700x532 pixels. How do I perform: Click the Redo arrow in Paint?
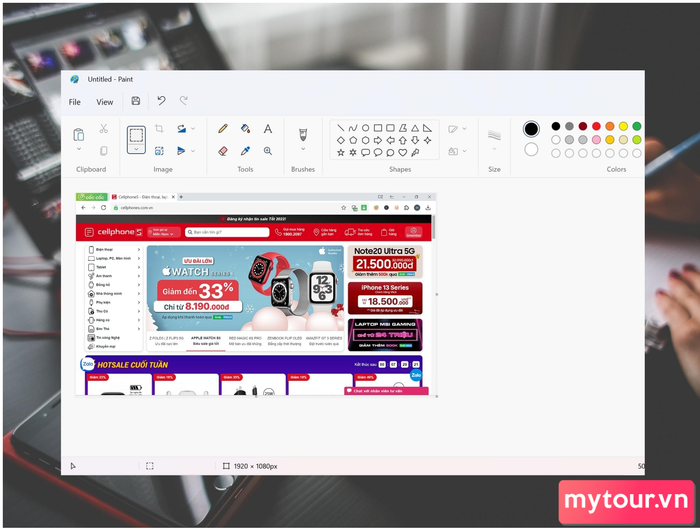tap(183, 101)
